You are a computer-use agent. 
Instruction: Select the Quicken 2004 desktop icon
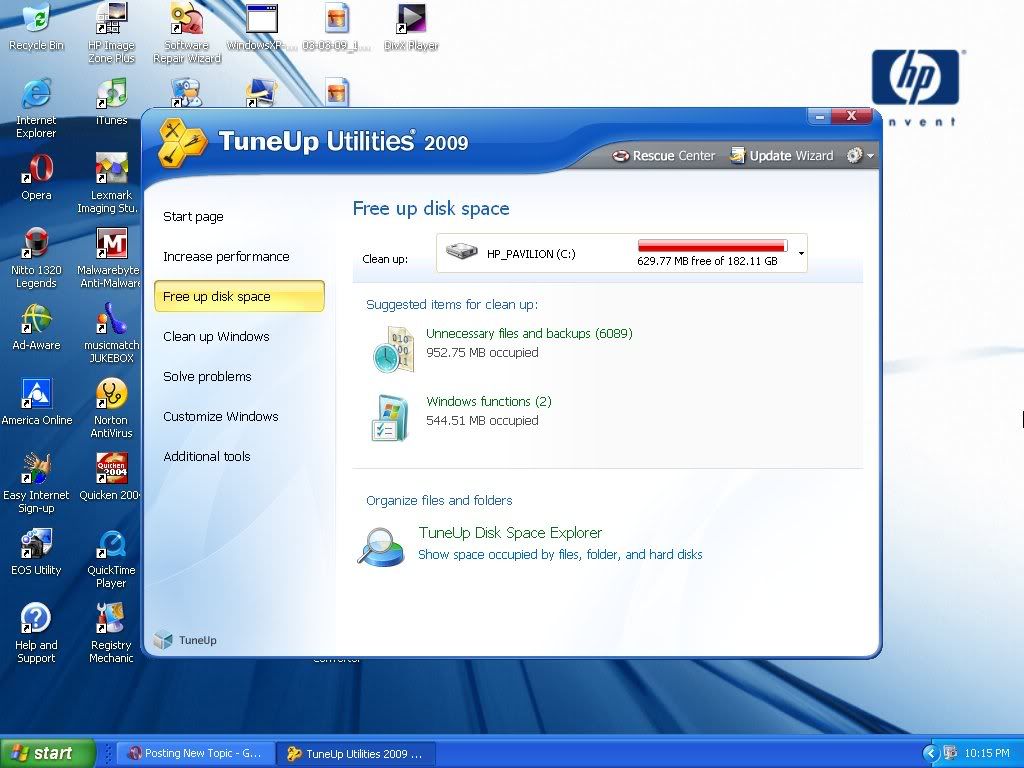(110, 477)
